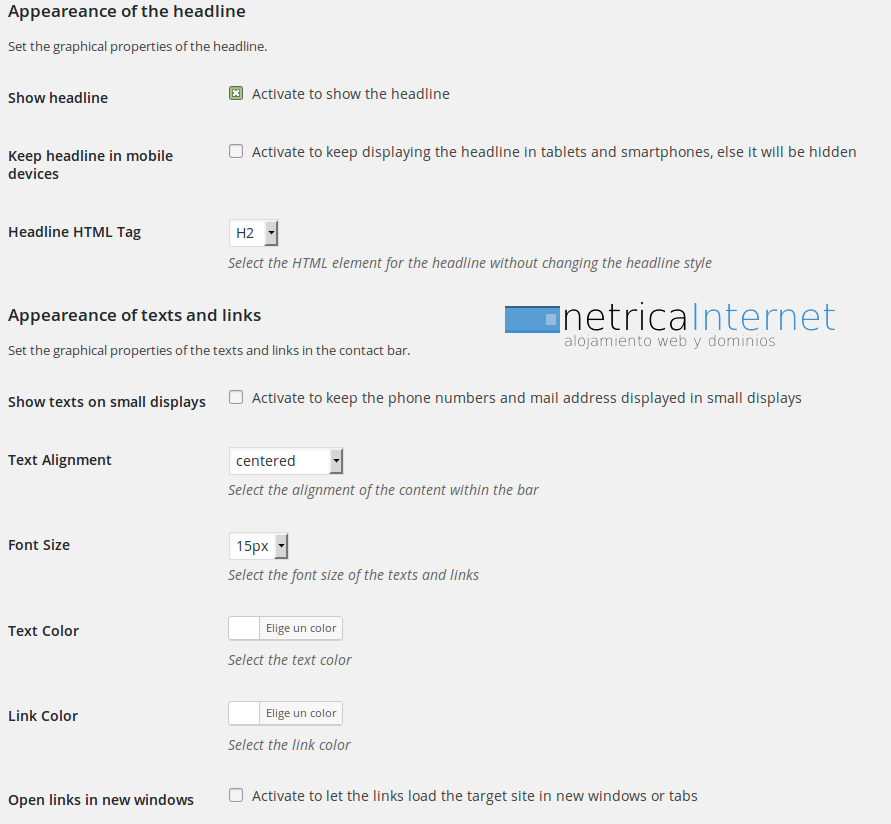Click the Font Size dropdown arrow
Viewport: 891px width, 824px height.
281,546
